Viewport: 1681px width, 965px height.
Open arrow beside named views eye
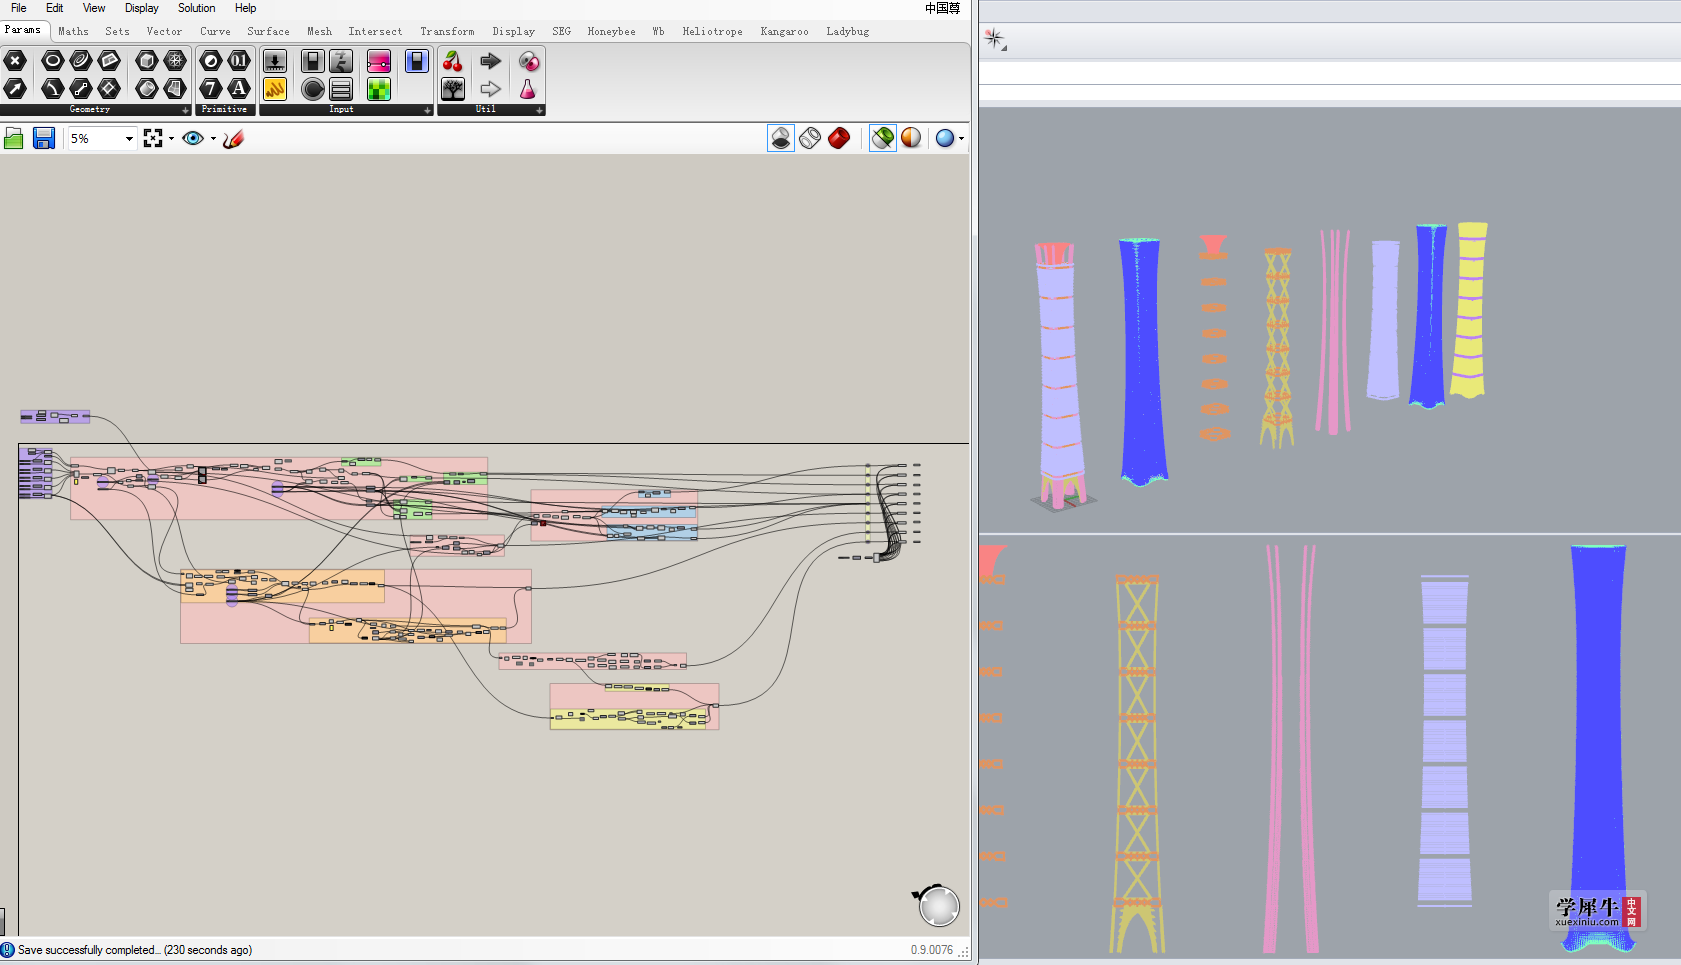point(213,139)
